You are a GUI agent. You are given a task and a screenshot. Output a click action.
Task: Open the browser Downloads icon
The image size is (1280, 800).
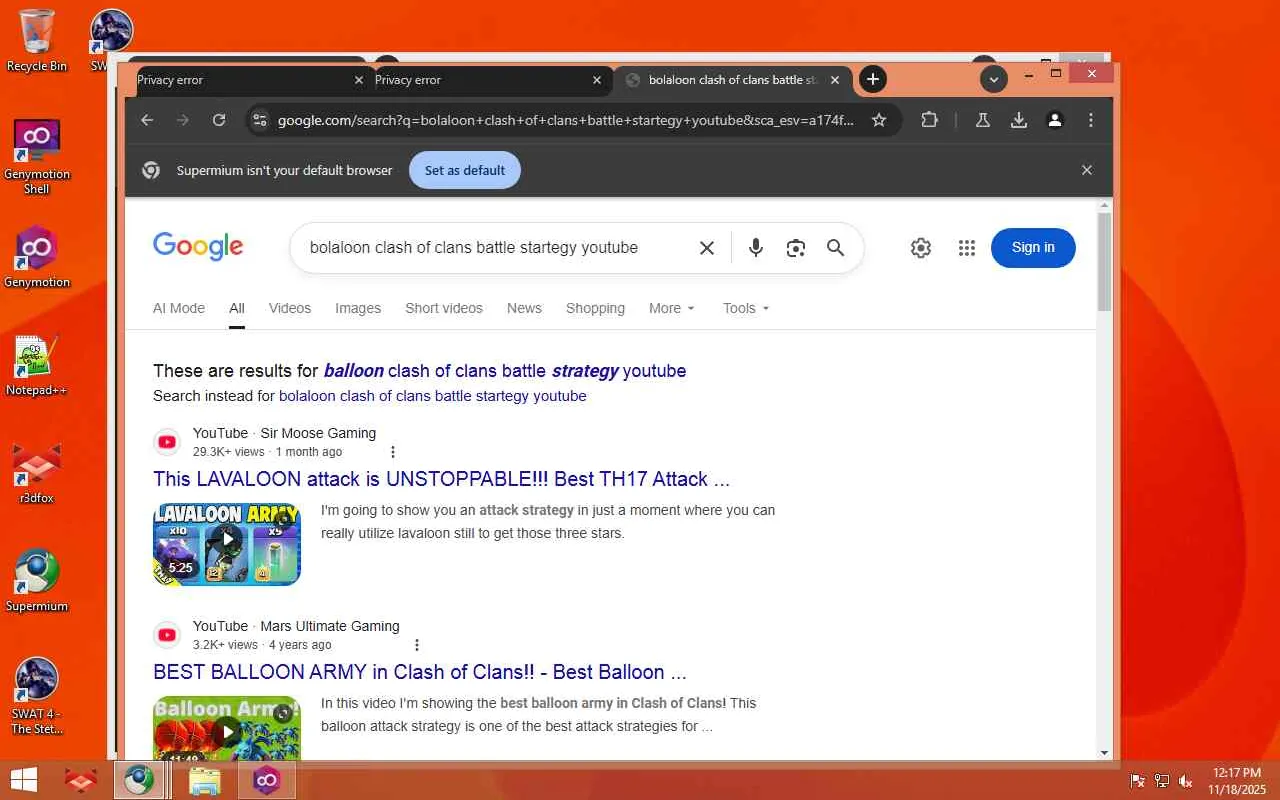coord(1019,120)
